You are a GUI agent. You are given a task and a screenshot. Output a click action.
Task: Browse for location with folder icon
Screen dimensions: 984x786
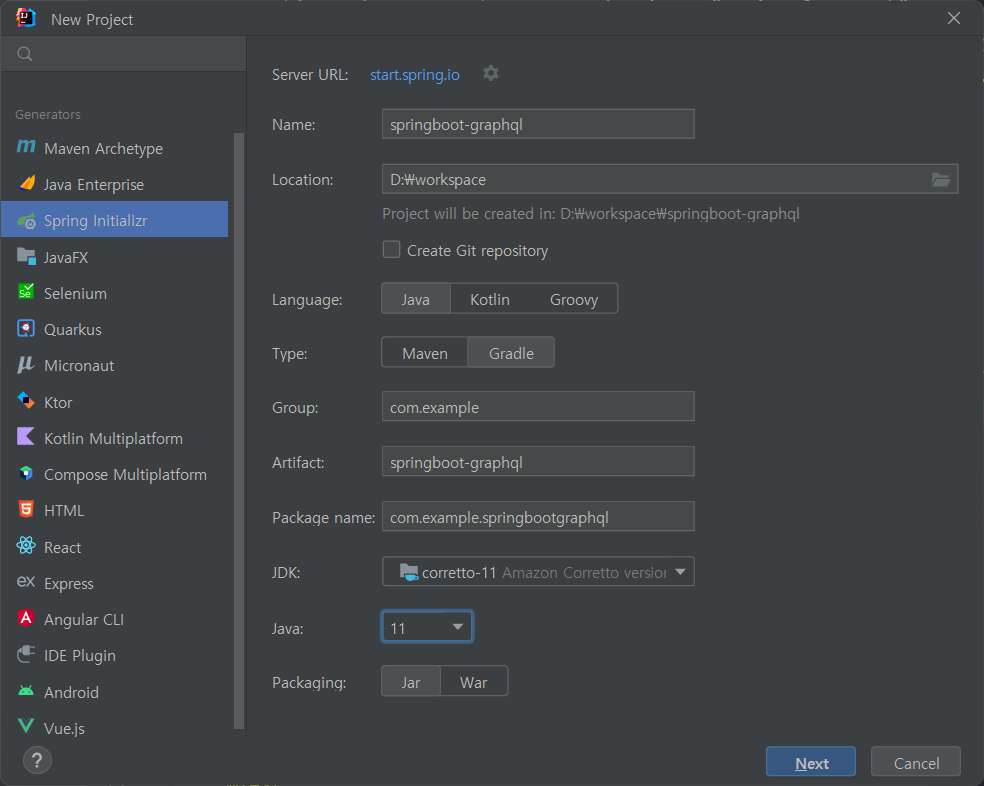940,180
